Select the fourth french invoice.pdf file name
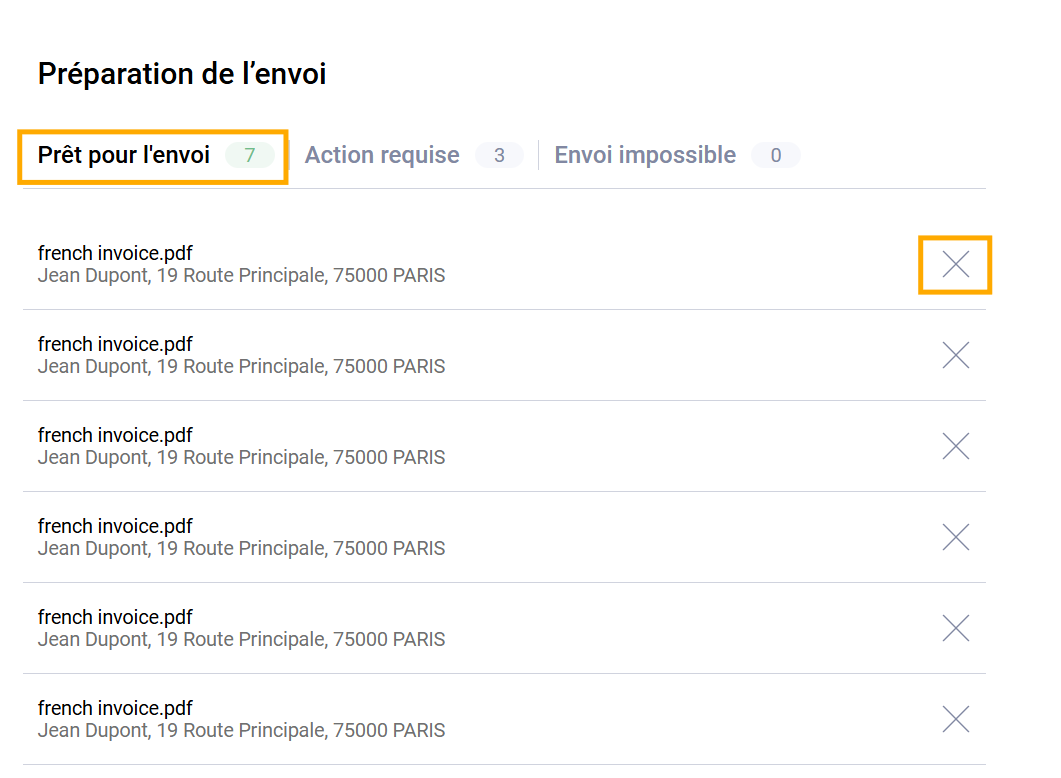The image size is (1061, 778). 115,526
